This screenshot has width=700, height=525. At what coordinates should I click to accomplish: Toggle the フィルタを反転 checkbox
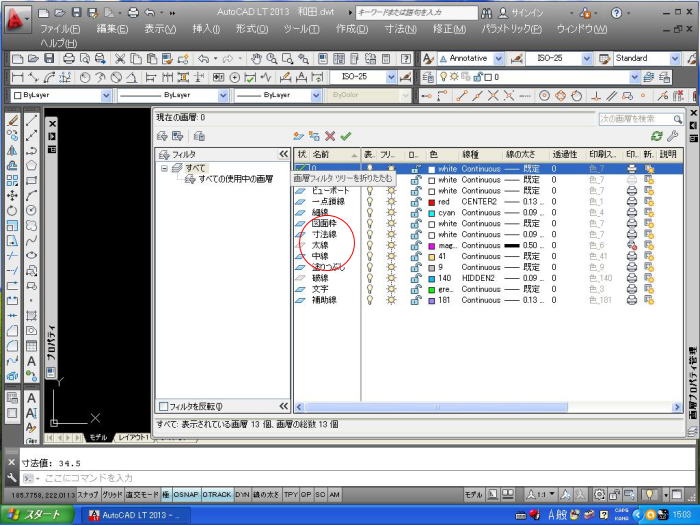click(163, 406)
